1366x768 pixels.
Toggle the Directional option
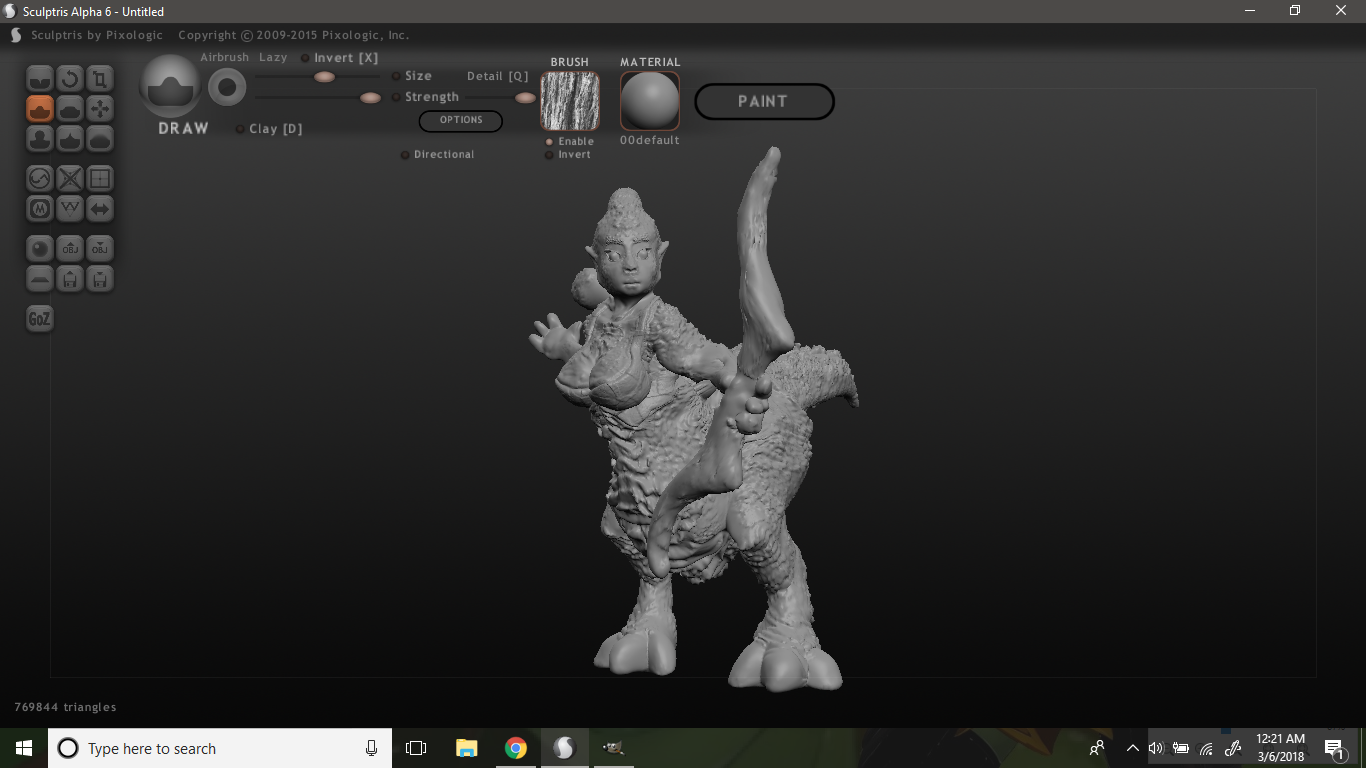[x=405, y=155]
